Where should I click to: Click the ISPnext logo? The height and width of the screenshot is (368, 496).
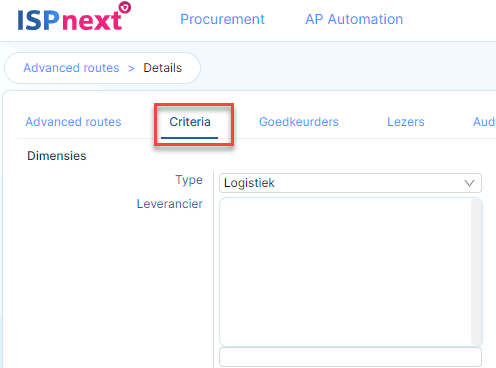[x=74, y=17]
